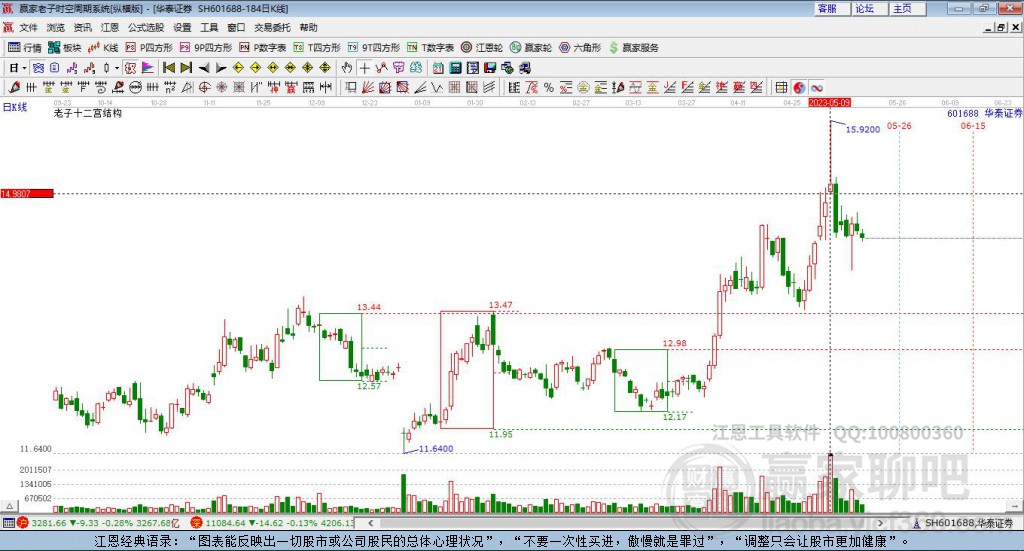
Task: Jump to the last bar with skip-end arrow
Action: point(186,68)
